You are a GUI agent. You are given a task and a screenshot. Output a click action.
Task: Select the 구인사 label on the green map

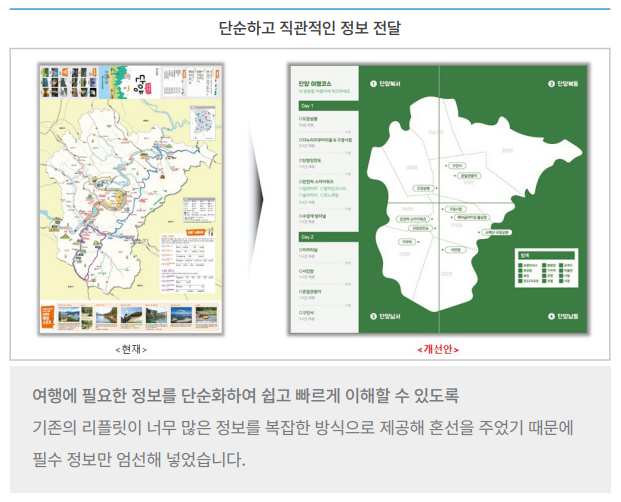(456, 165)
